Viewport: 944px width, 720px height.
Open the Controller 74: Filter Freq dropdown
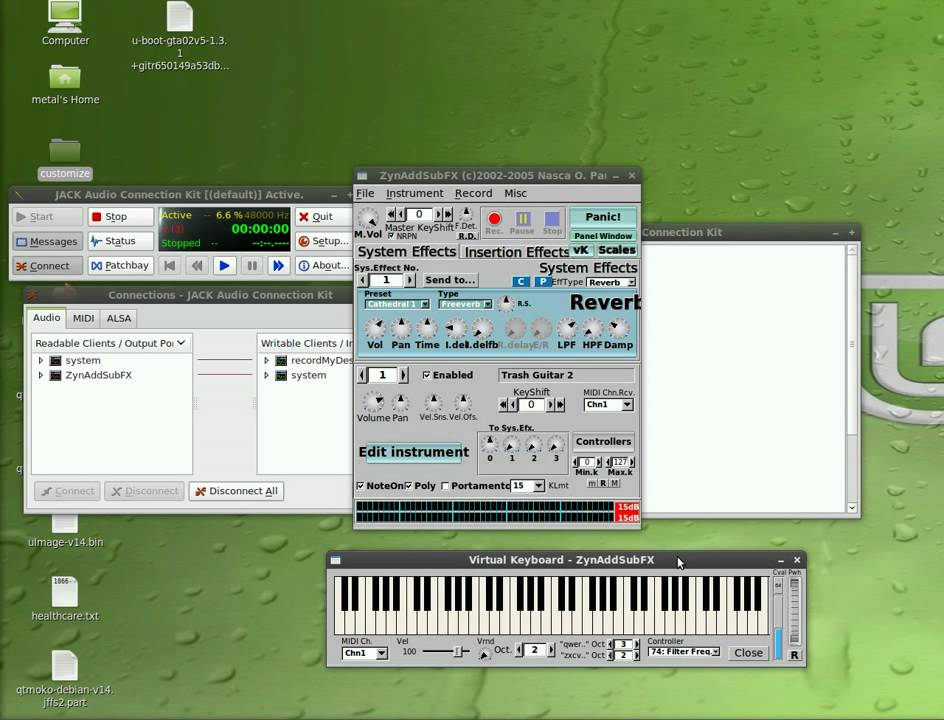click(x=683, y=651)
